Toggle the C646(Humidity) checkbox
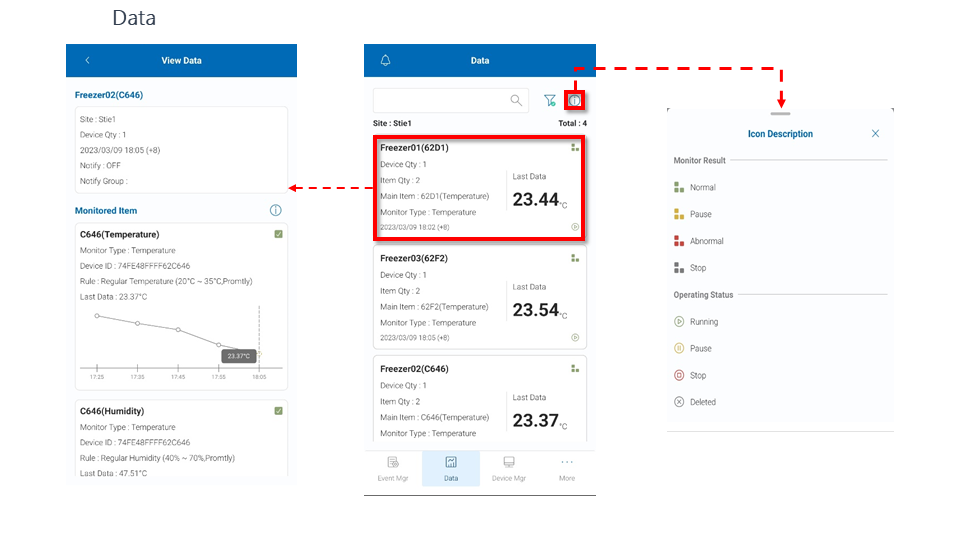960x540 pixels. [x=278, y=410]
